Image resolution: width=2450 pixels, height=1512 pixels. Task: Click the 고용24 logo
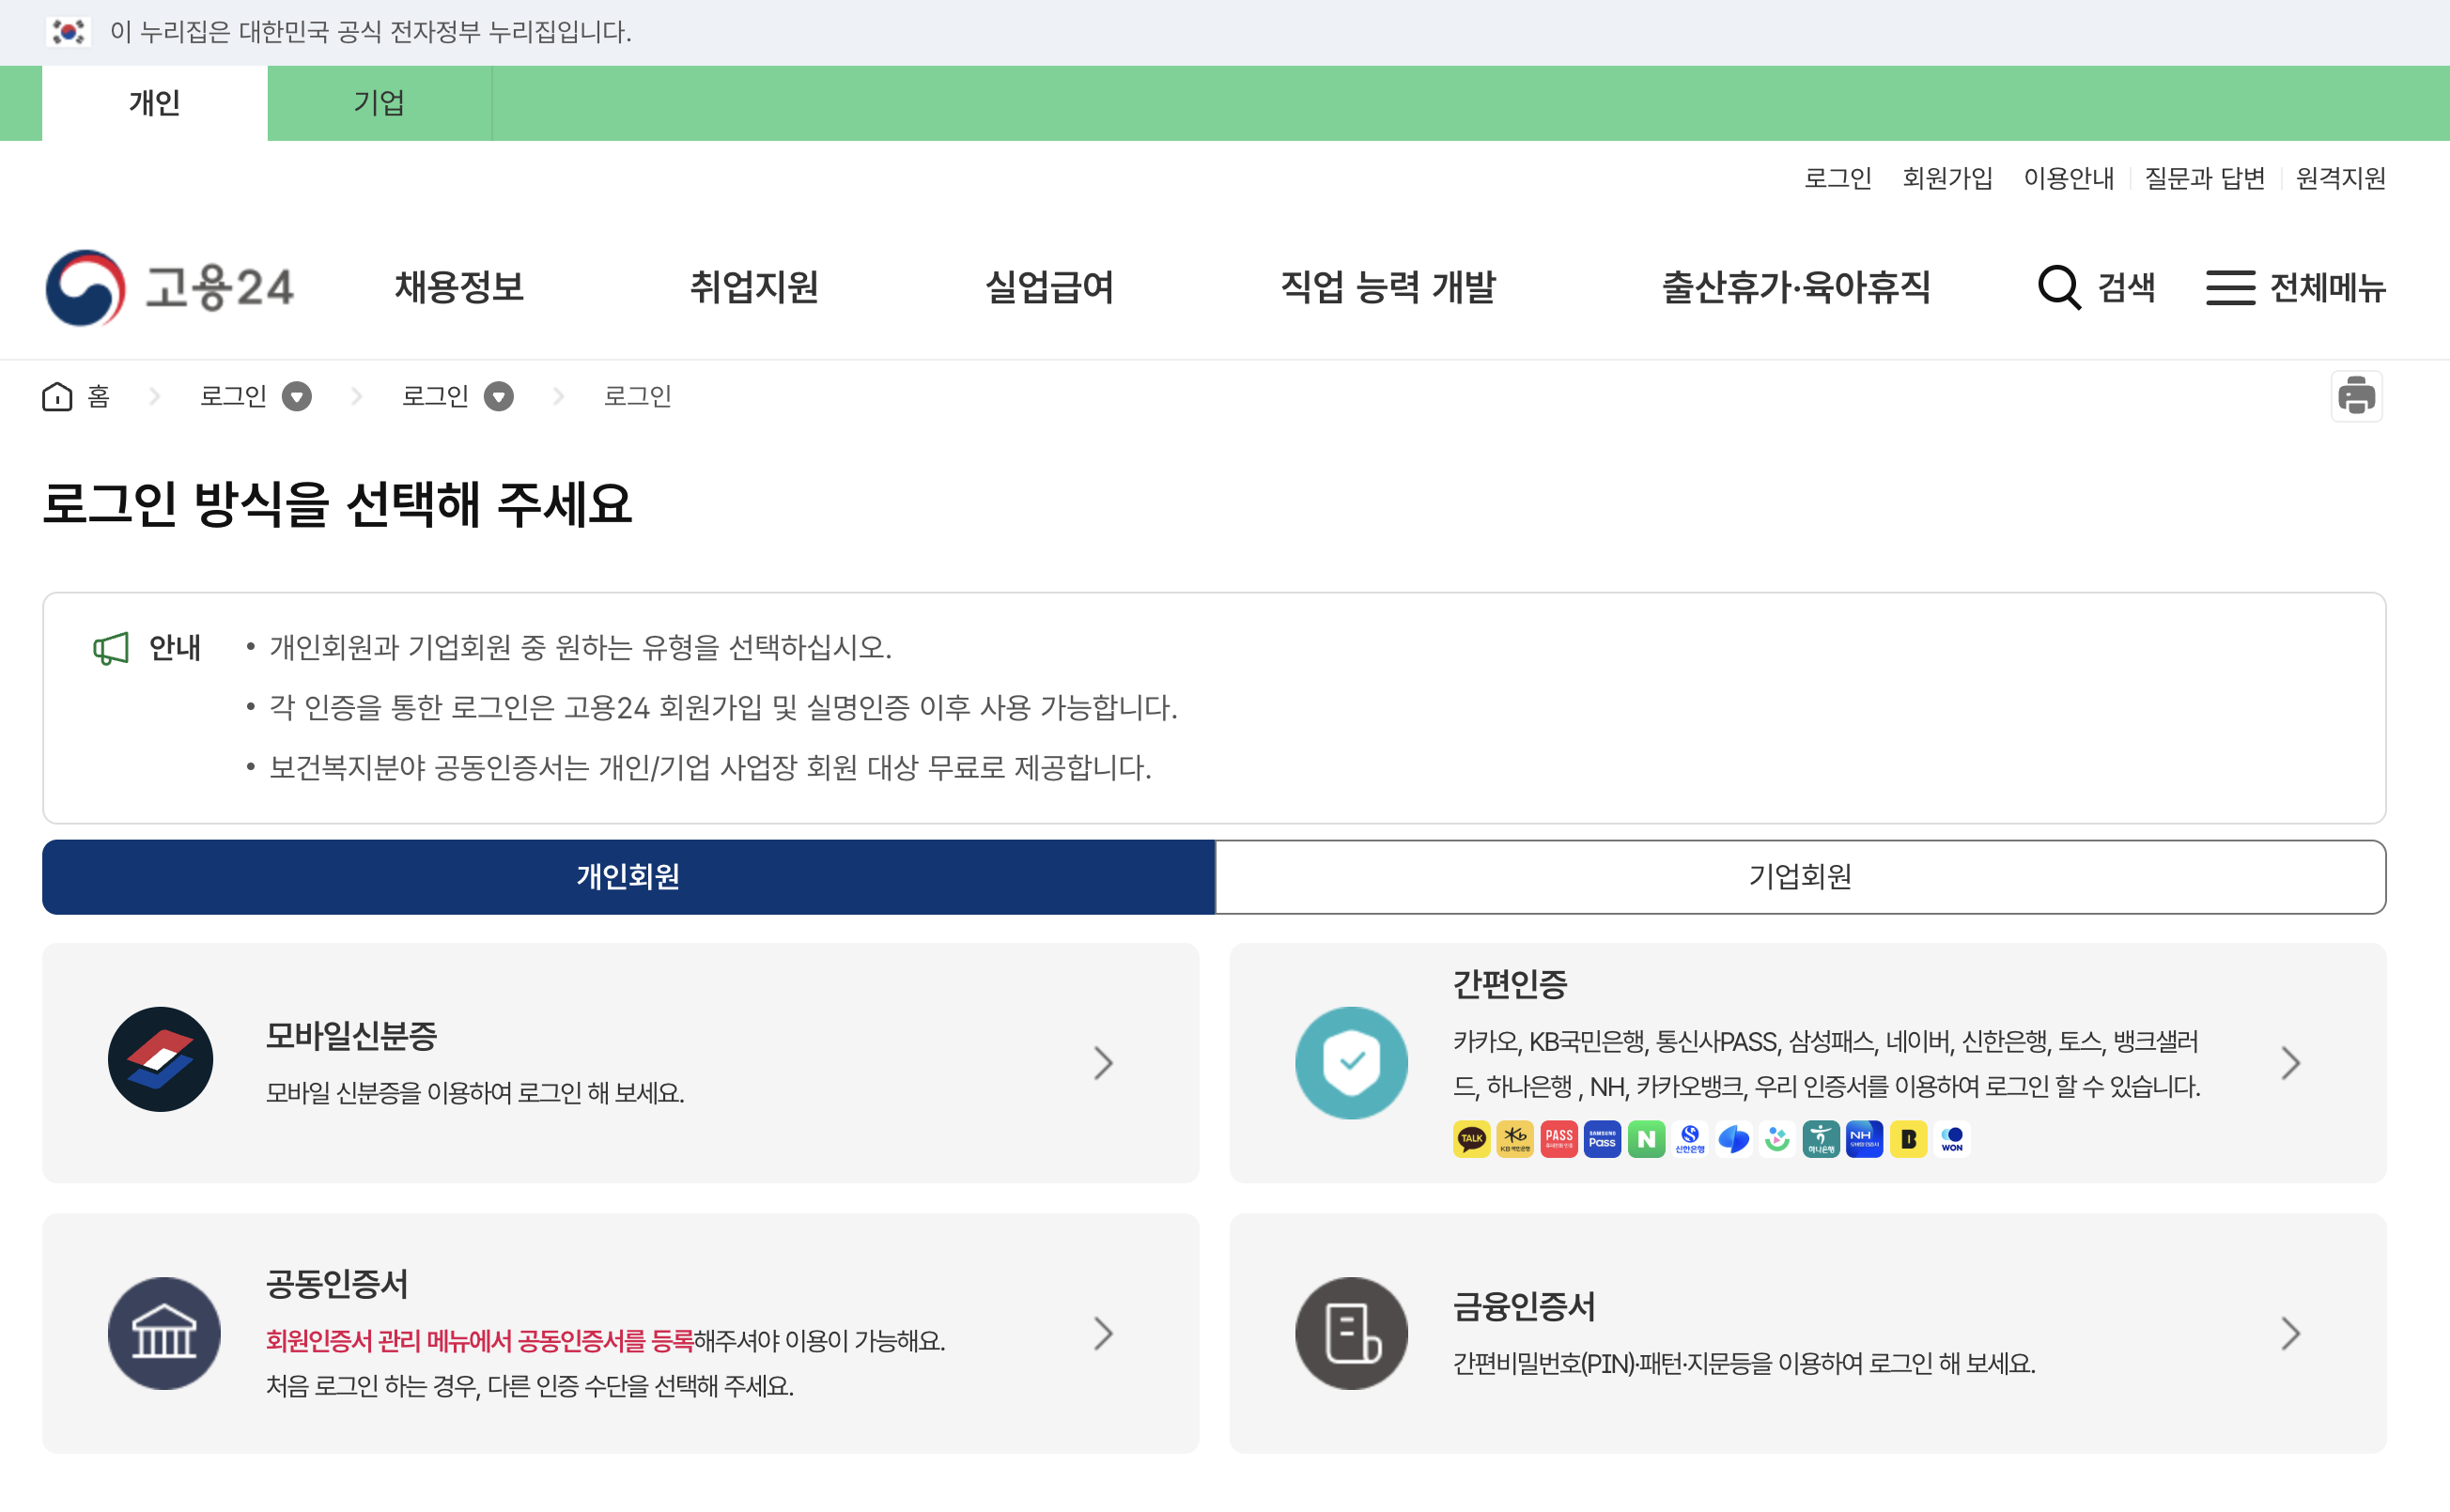pos(170,288)
